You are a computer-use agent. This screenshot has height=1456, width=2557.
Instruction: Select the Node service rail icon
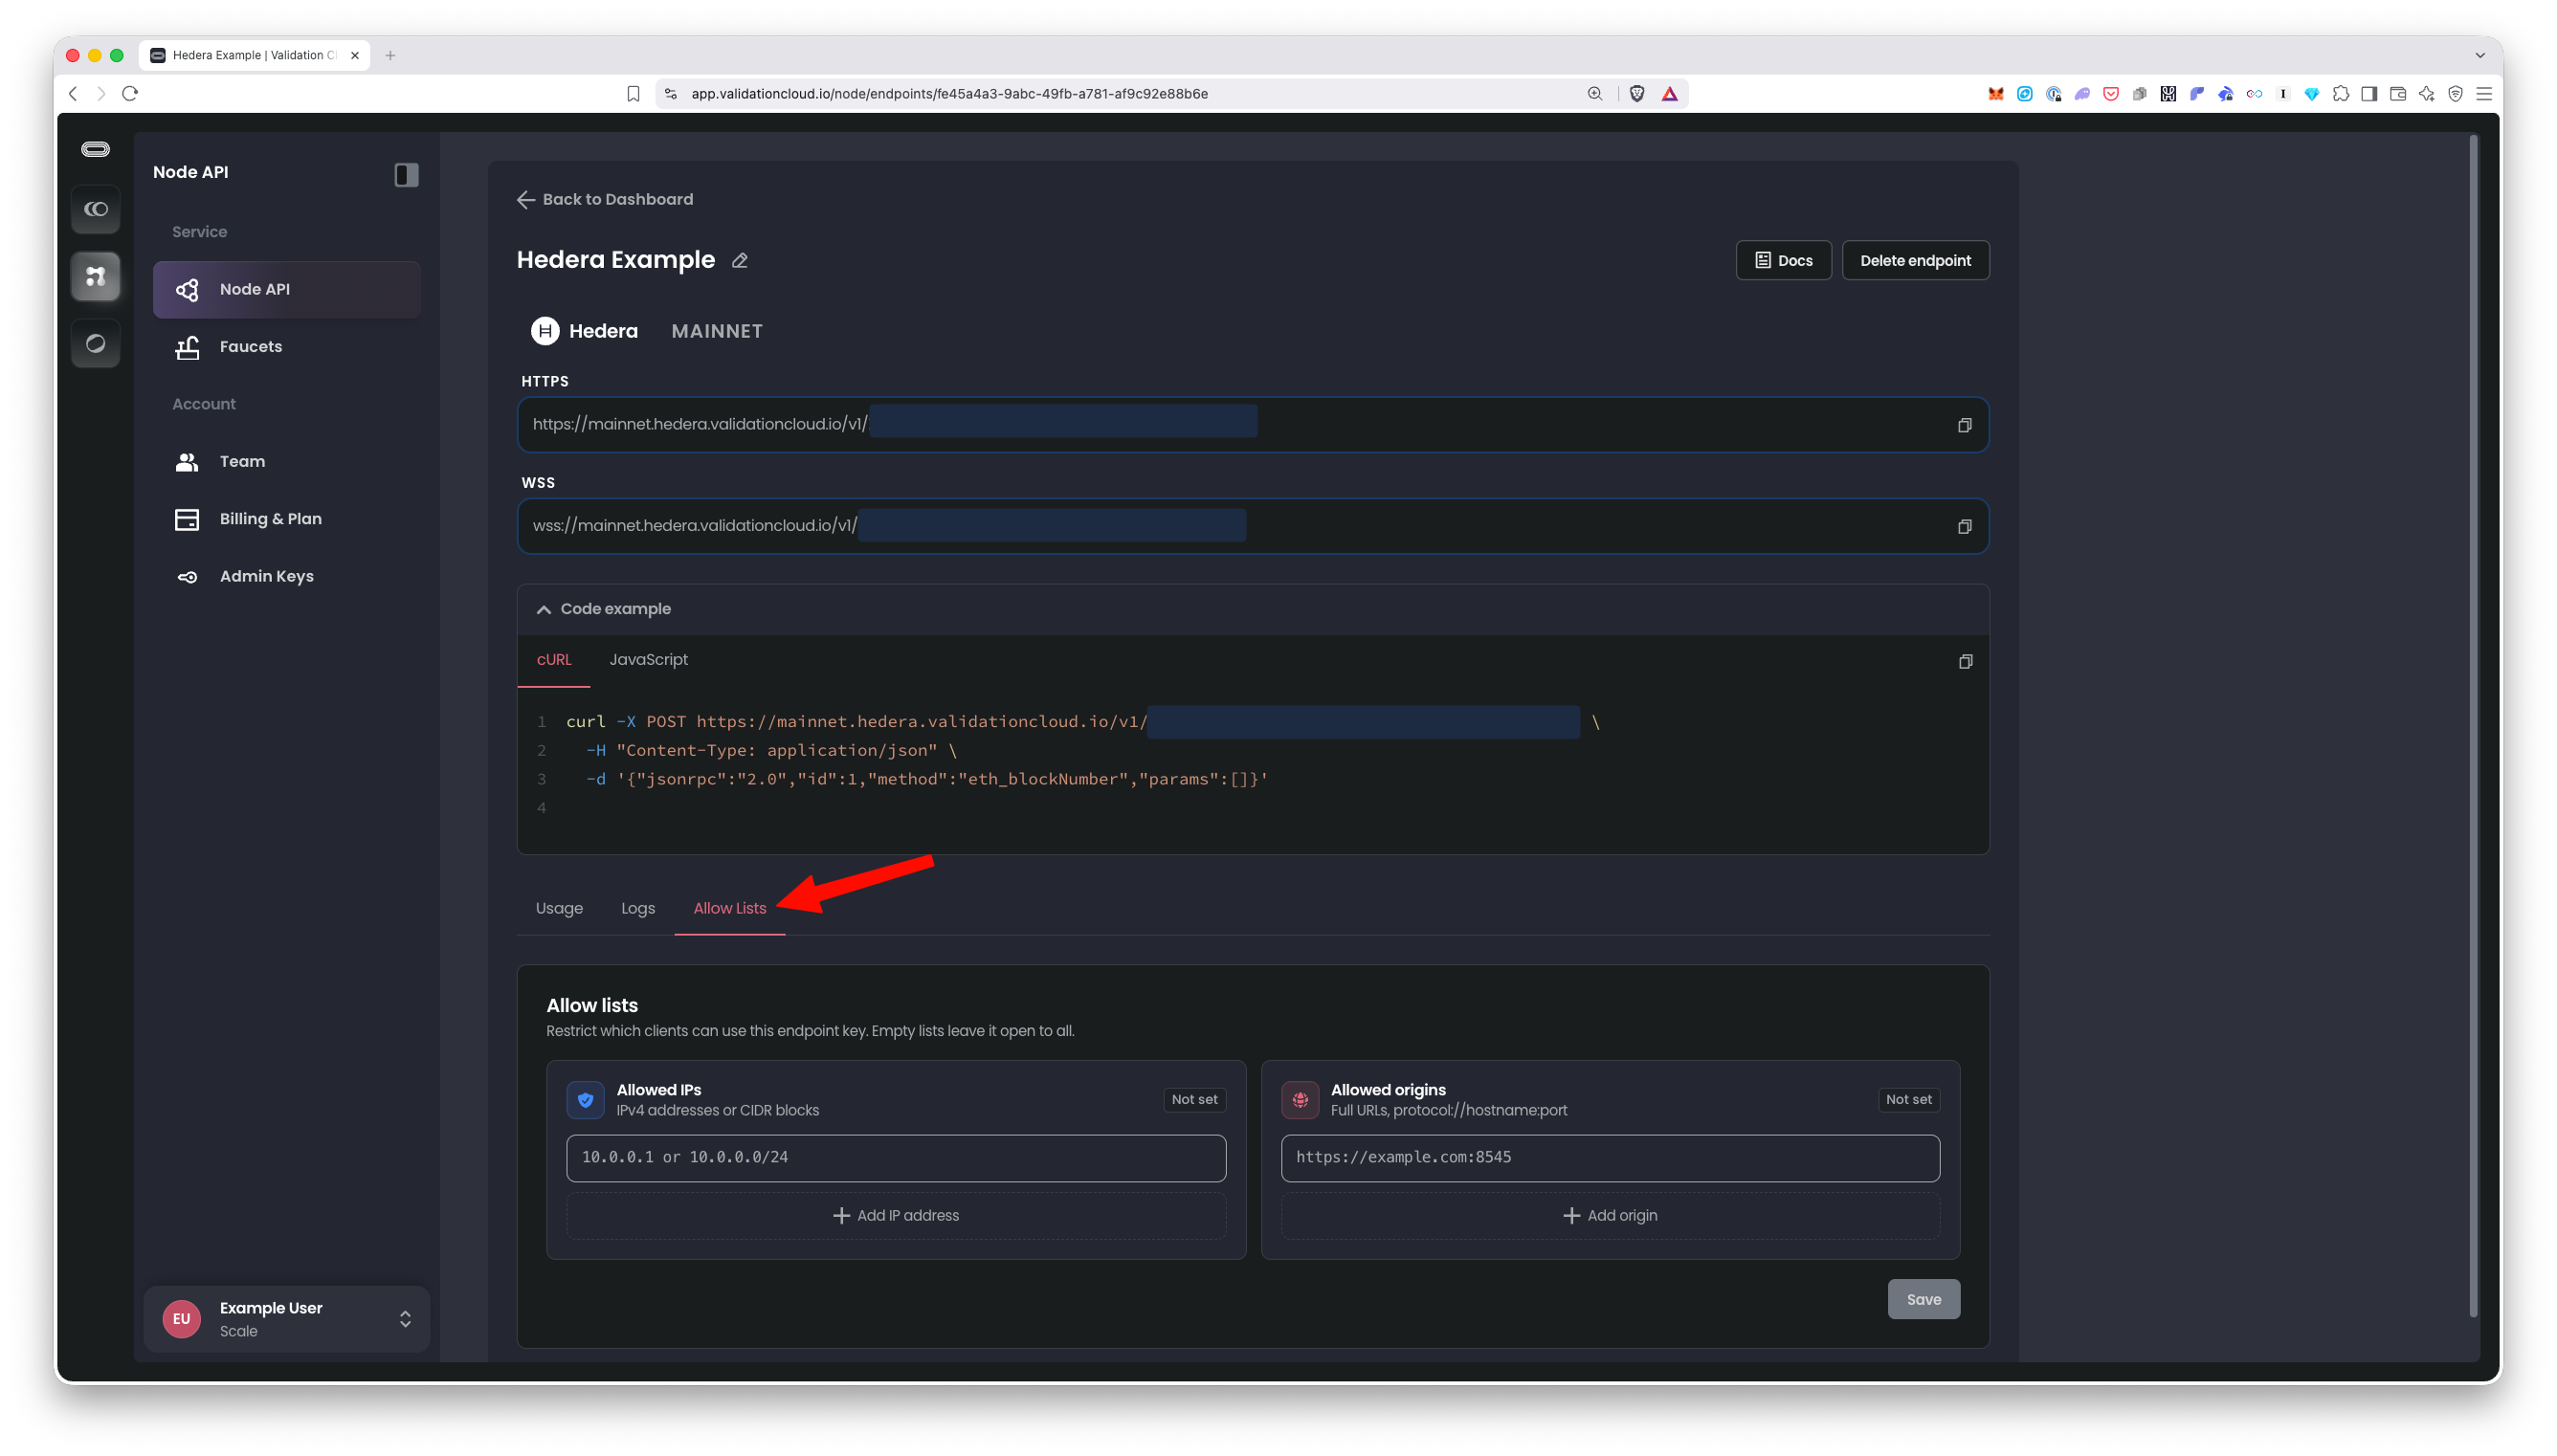tap(96, 276)
